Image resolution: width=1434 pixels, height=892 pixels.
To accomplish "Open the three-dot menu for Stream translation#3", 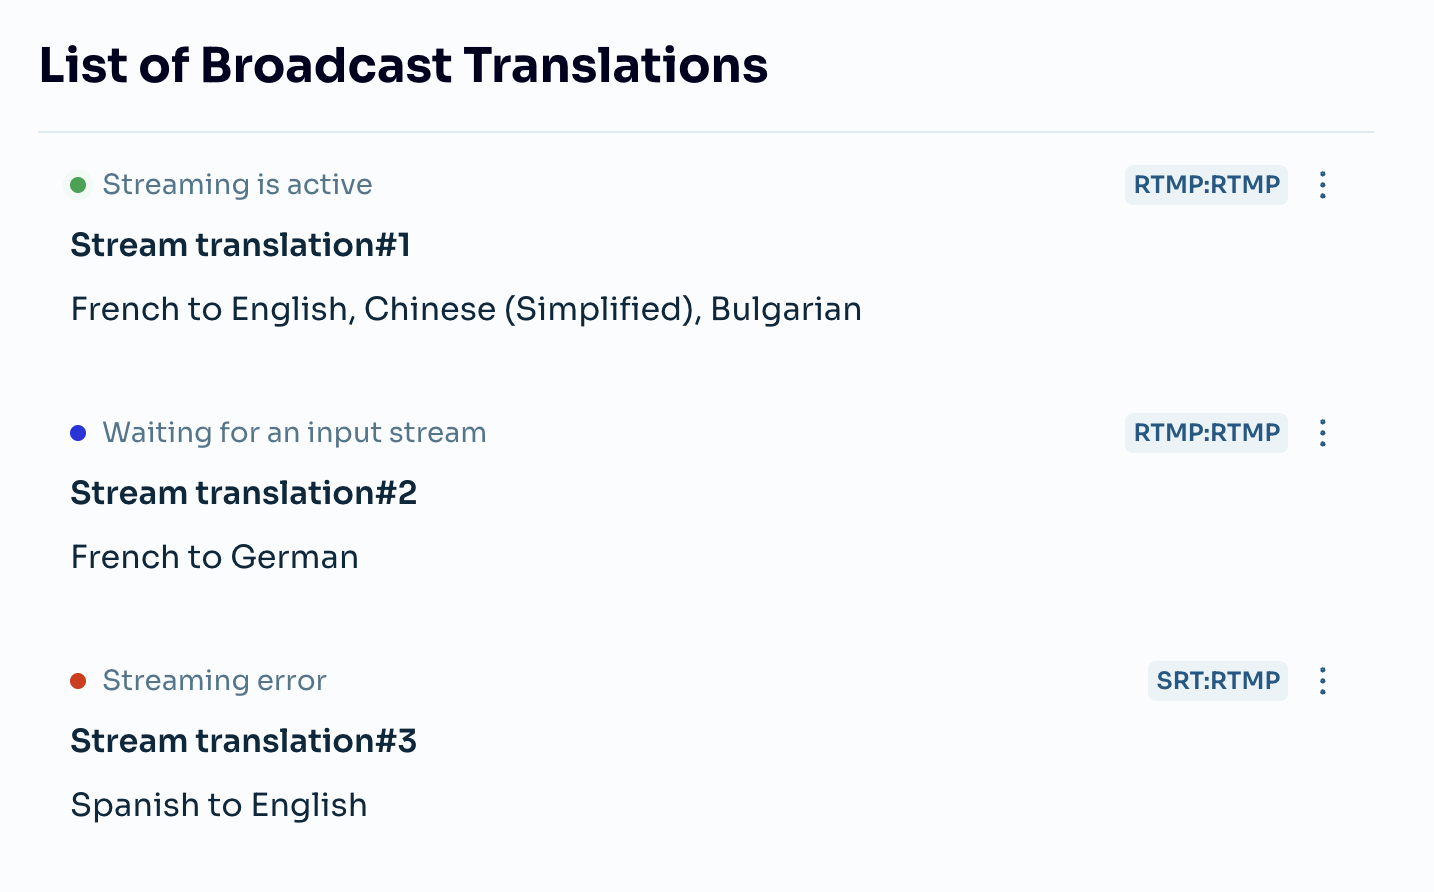I will click(1322, 681).
